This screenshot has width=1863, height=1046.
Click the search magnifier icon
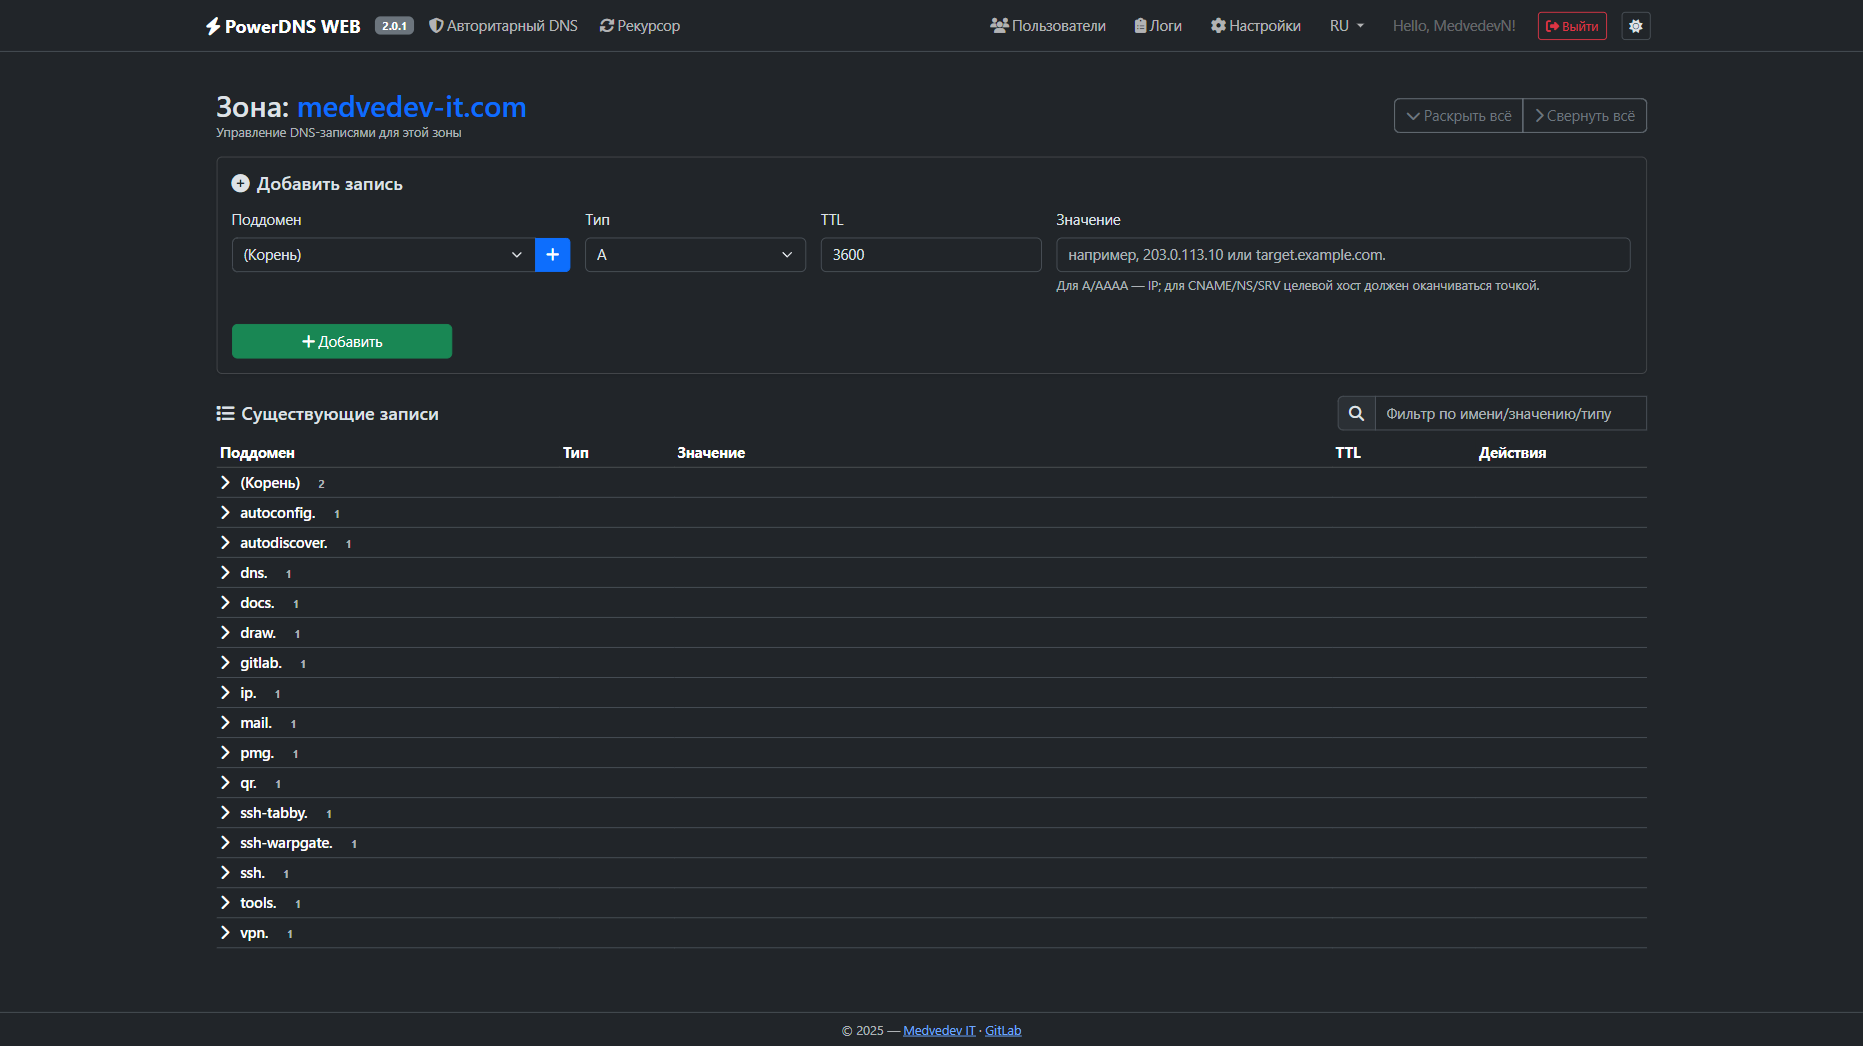tap(1356, 414)
